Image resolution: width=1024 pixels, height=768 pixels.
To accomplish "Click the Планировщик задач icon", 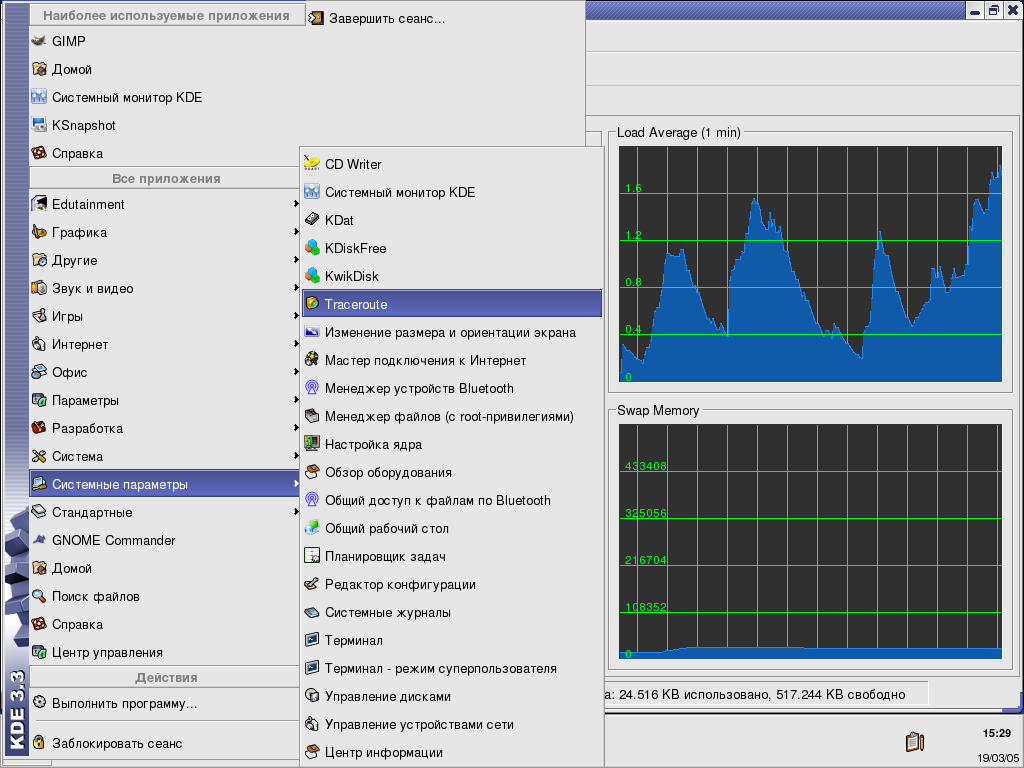I will [x=312, y=556].
